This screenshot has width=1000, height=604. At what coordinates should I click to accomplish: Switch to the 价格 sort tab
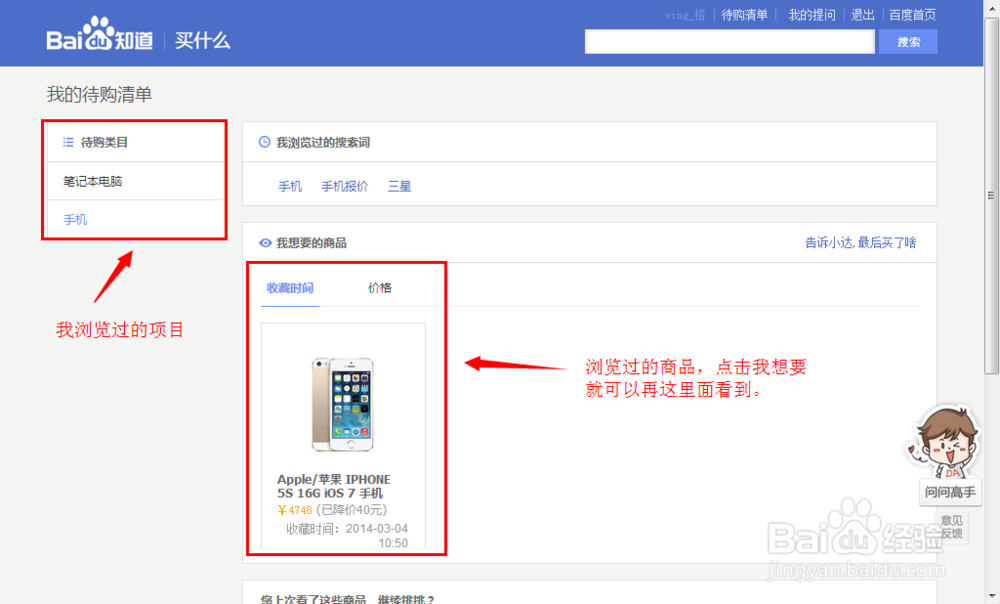(379, 288)
